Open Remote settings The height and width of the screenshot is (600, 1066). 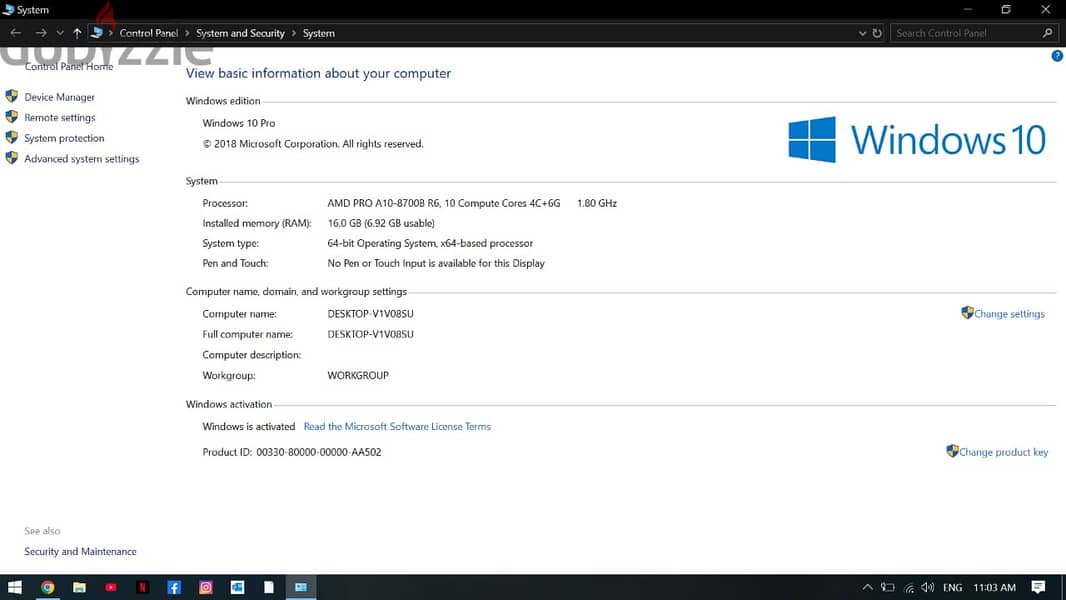[x=60, y=118]
